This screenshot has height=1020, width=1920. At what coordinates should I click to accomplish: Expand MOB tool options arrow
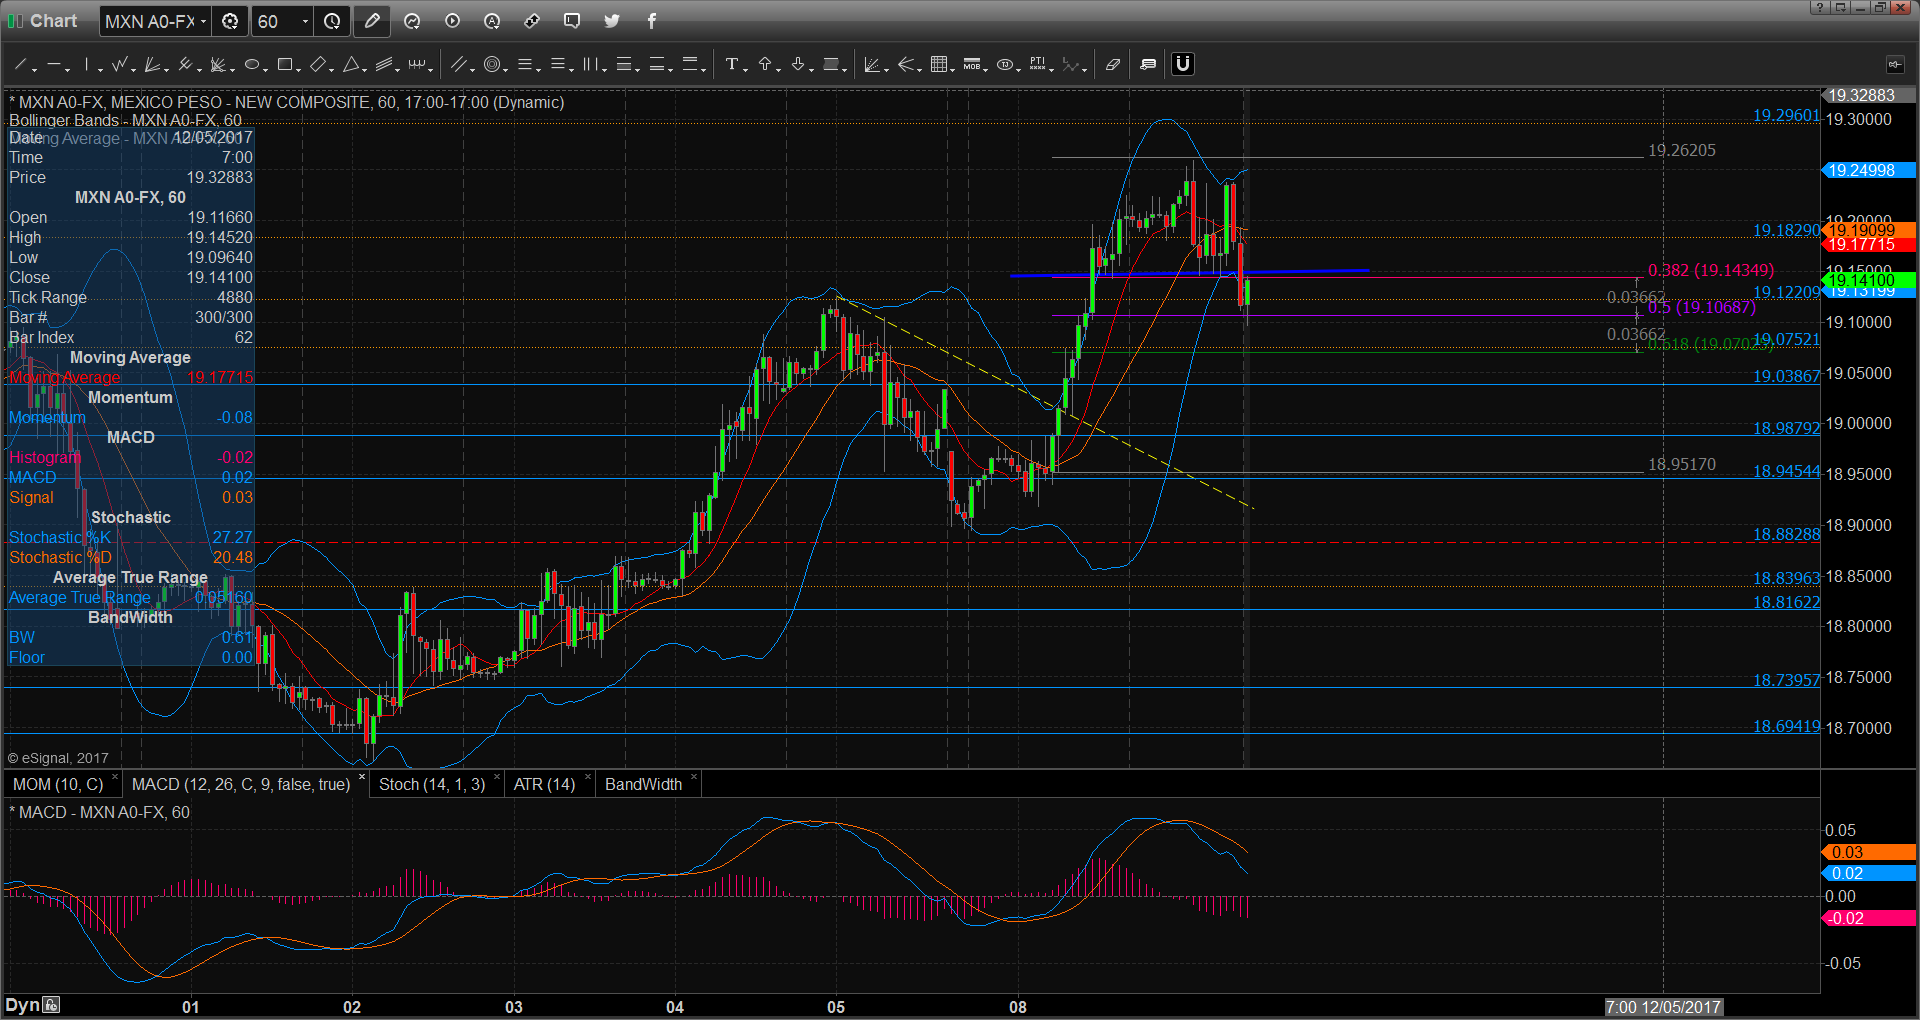(985, 69)
